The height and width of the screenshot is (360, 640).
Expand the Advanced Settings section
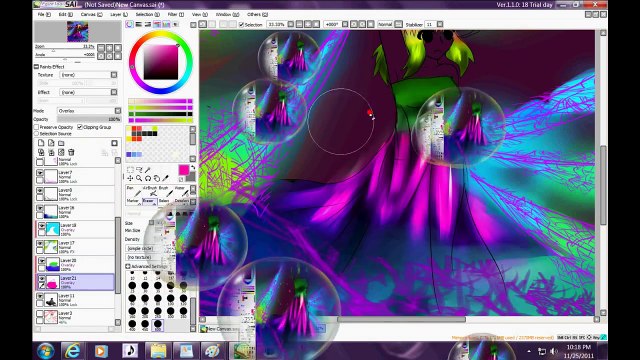click(128, 266)
